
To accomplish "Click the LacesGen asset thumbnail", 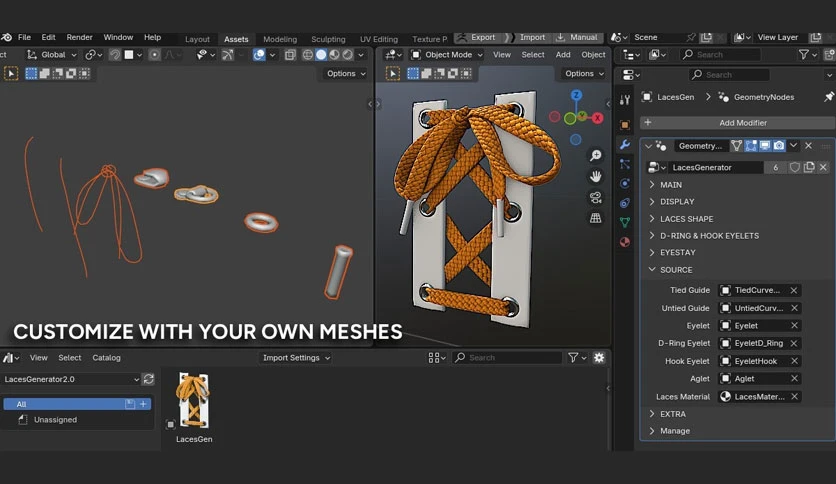I will (x=194, y=400).
